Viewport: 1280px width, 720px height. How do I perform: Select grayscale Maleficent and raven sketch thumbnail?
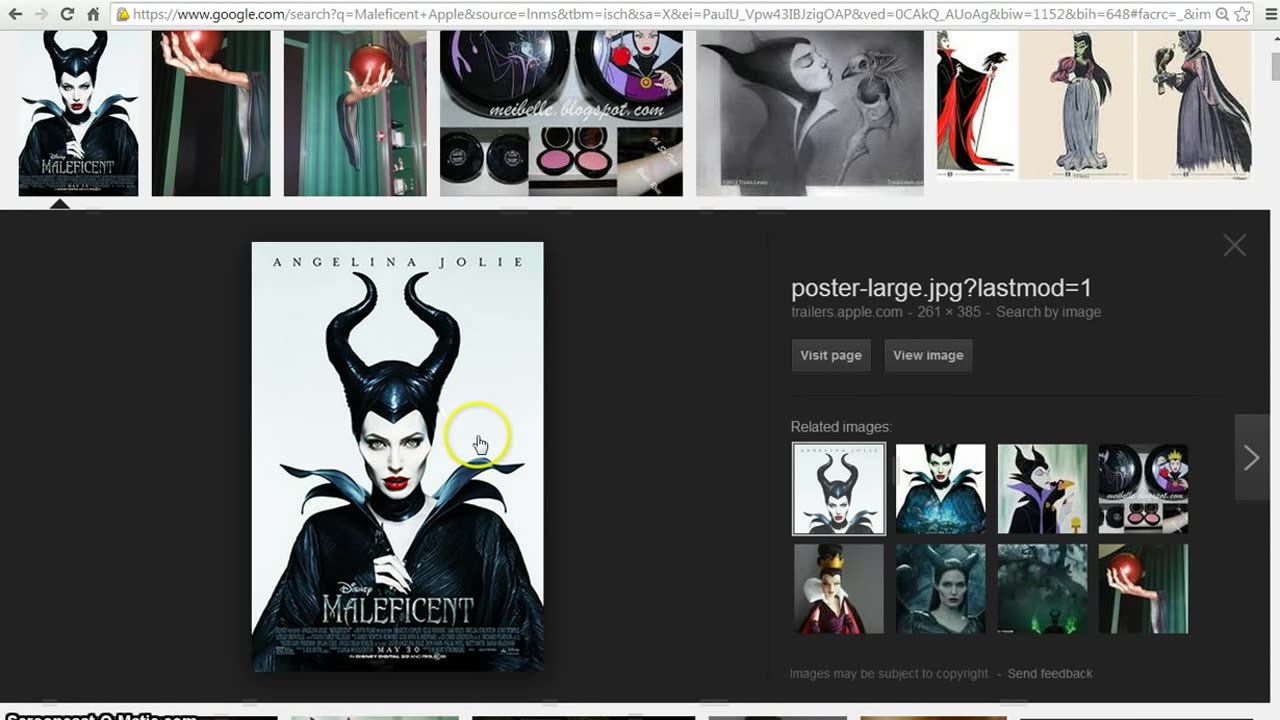point(810,113)
